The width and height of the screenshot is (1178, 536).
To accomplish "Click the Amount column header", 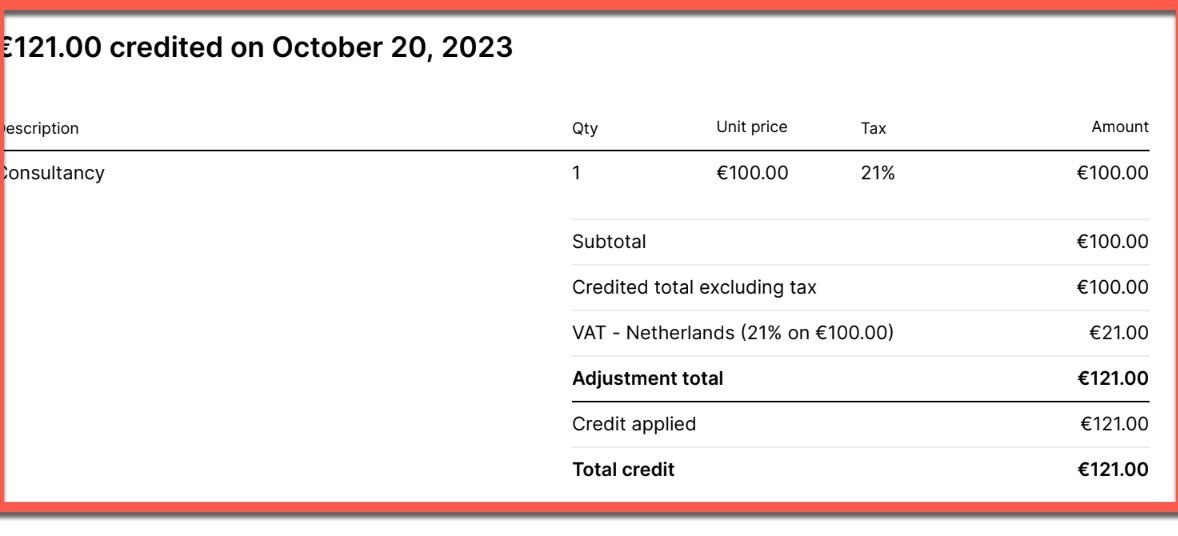I will 1120,127.
